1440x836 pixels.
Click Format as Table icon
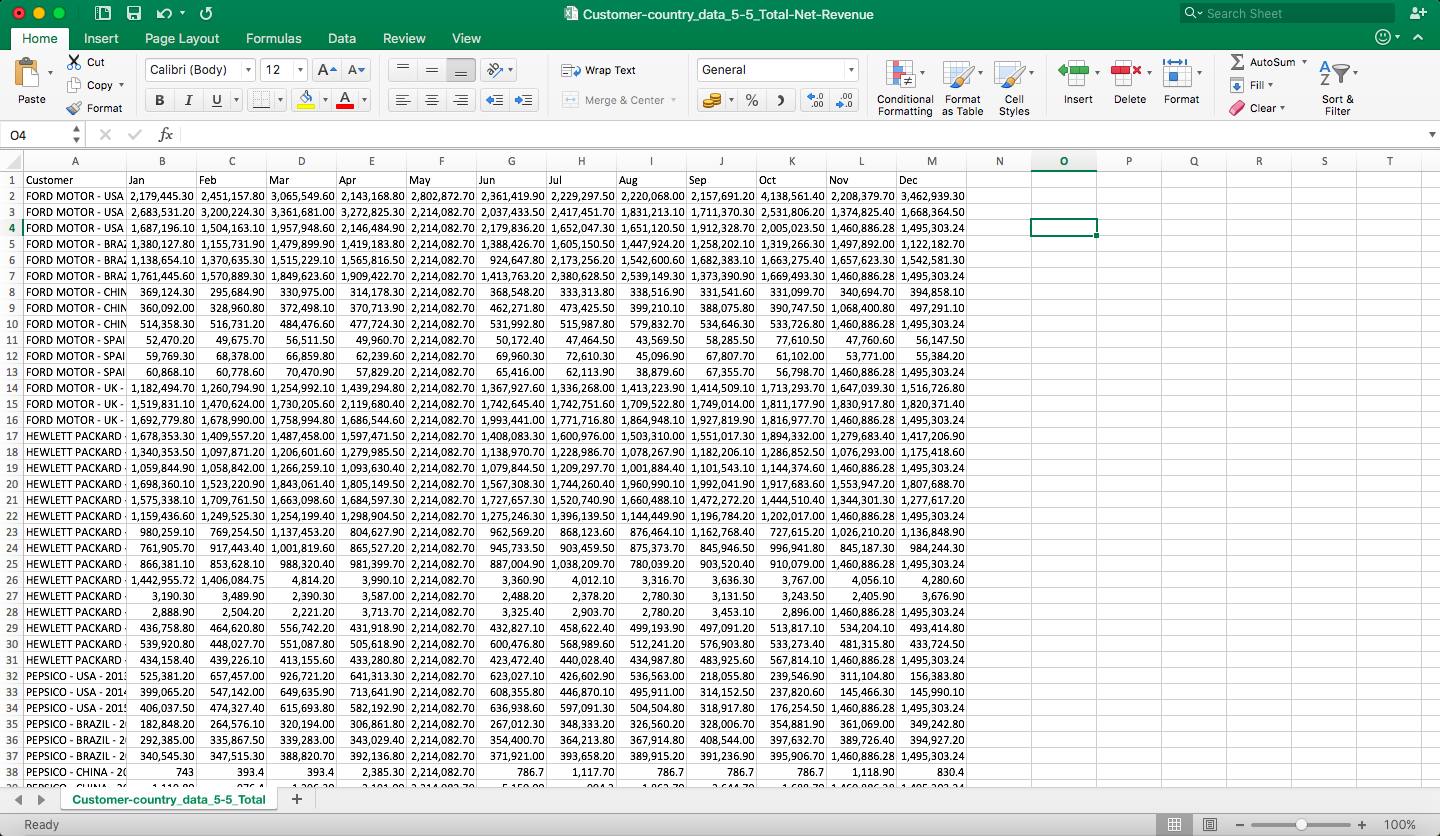click(958, 75)
